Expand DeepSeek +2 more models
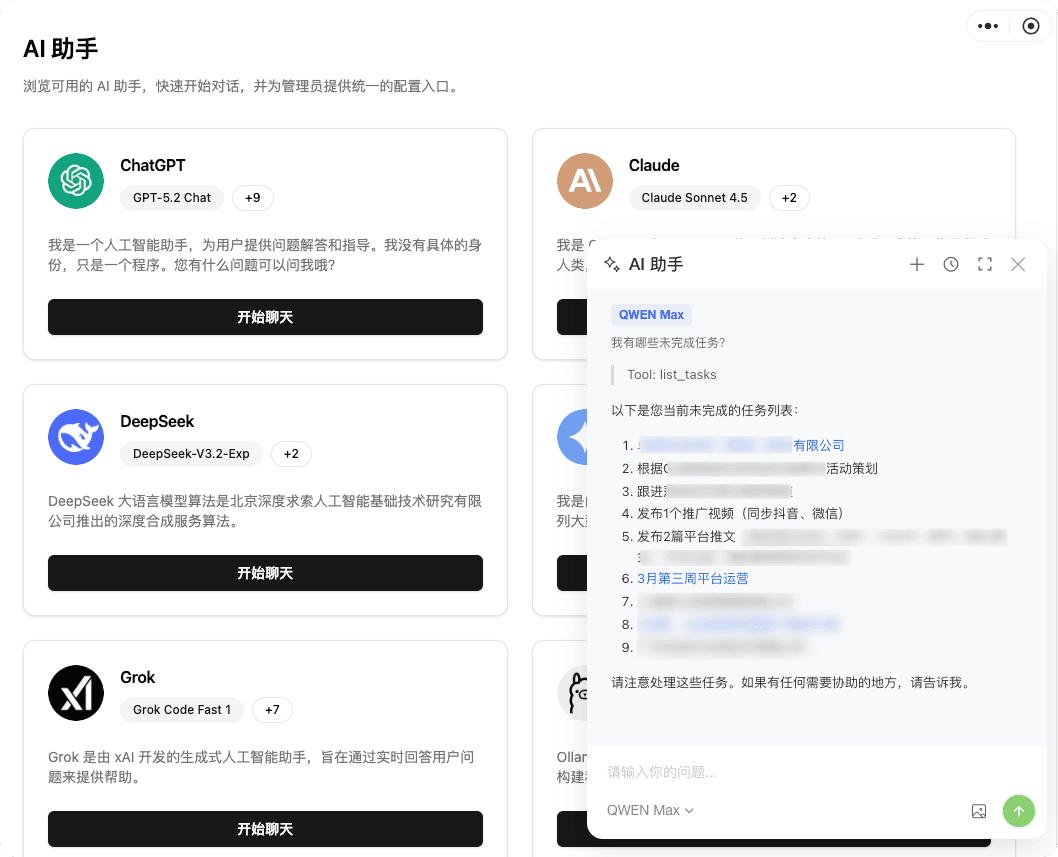1058x857 pixels. click(x=291, y=453)
